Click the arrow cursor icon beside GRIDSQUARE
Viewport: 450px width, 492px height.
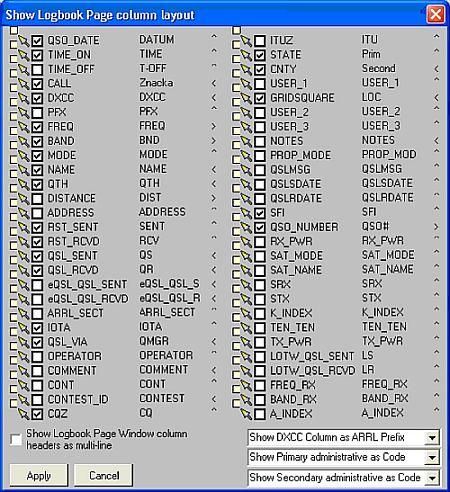[x=246, y=98]
